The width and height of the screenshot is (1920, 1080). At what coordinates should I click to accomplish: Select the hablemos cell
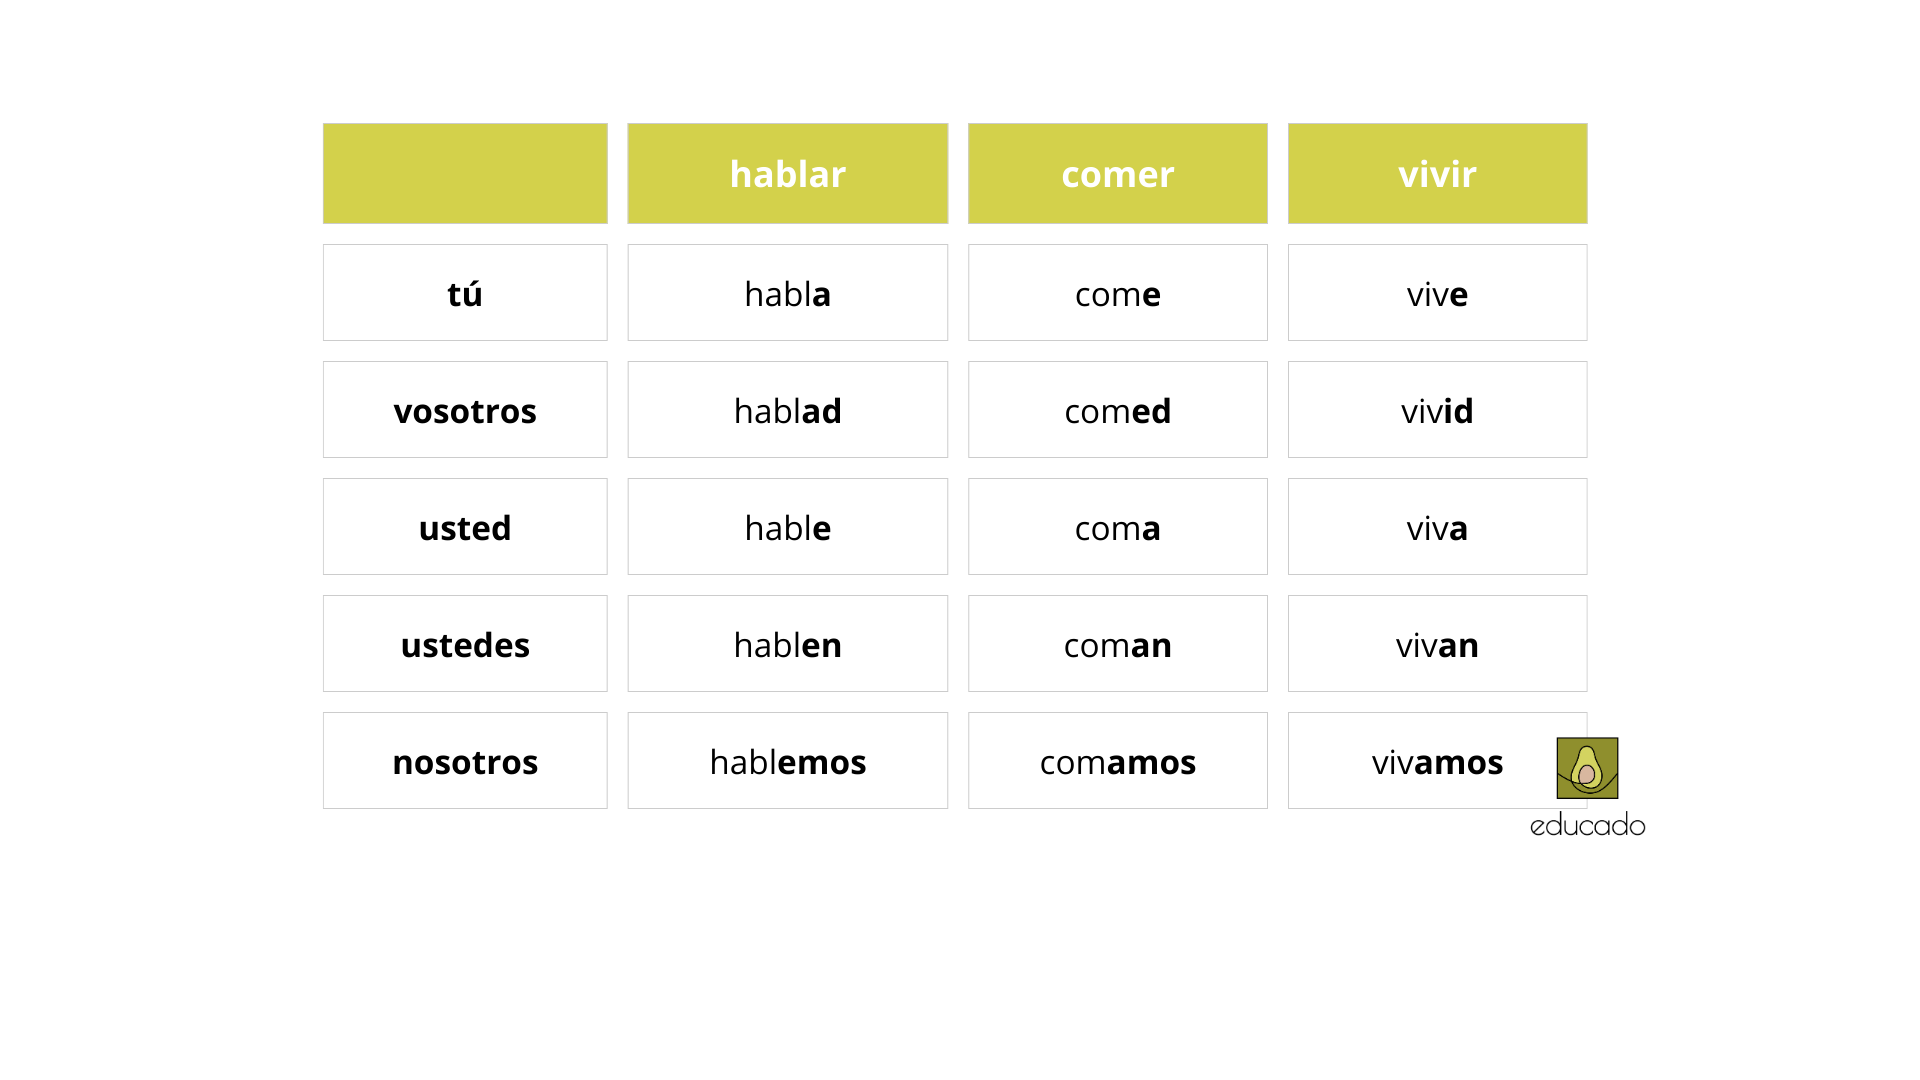(787, 761)
